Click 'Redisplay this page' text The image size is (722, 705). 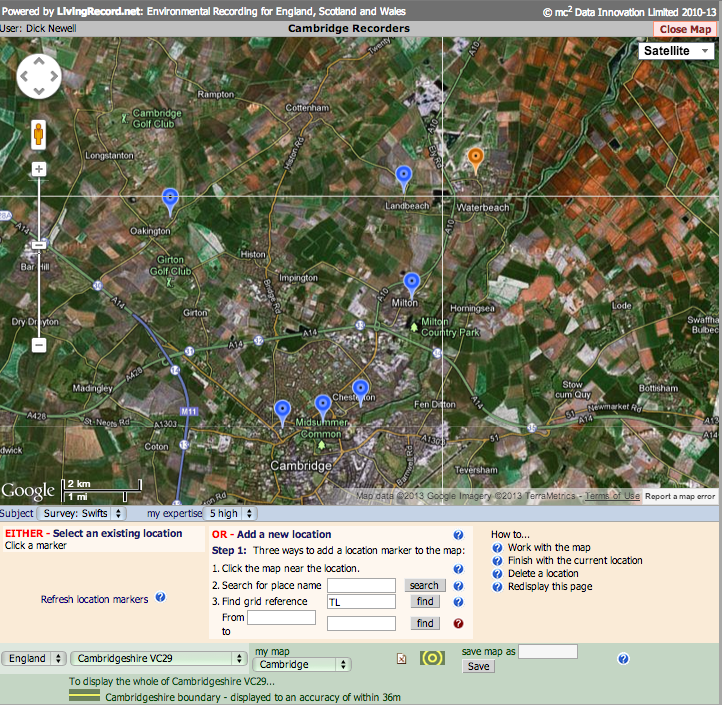point(550,587)
